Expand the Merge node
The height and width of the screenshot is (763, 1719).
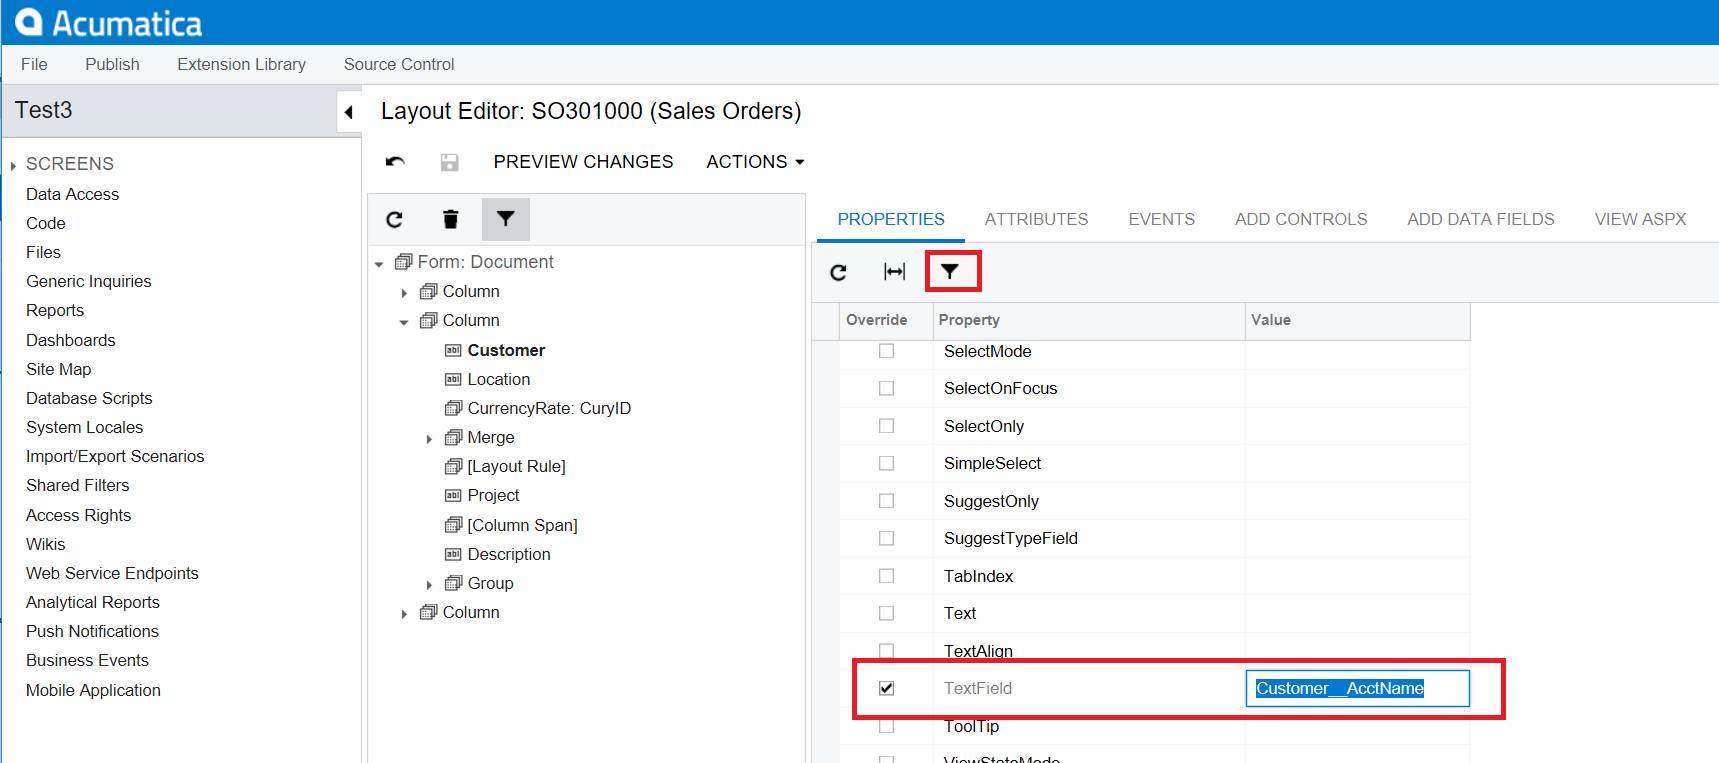pos(429,439)
